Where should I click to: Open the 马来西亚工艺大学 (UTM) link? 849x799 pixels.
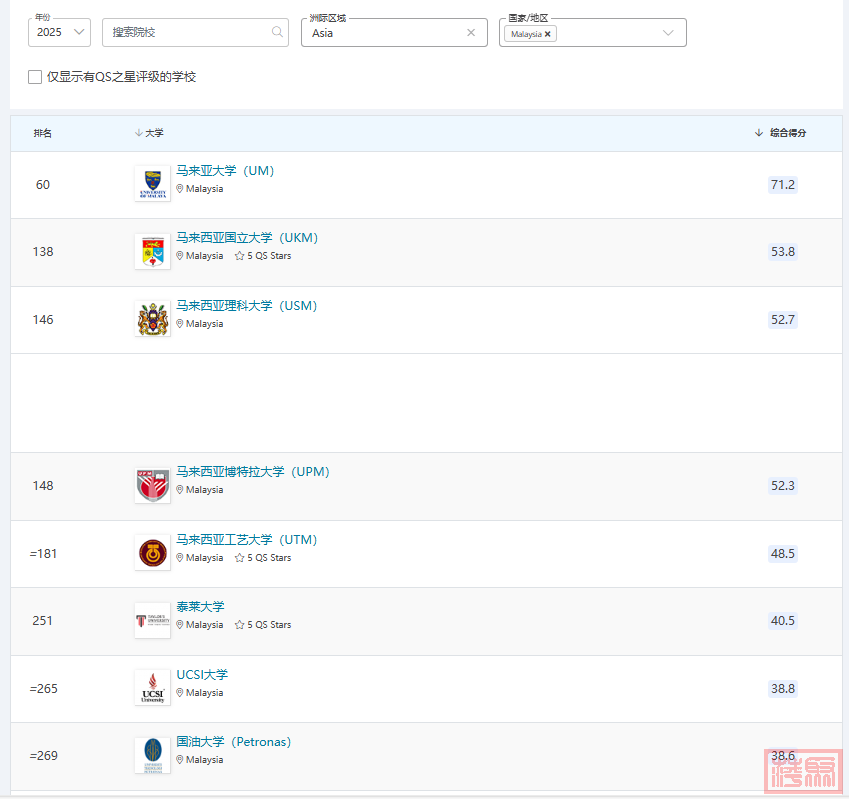coord(247,540)
